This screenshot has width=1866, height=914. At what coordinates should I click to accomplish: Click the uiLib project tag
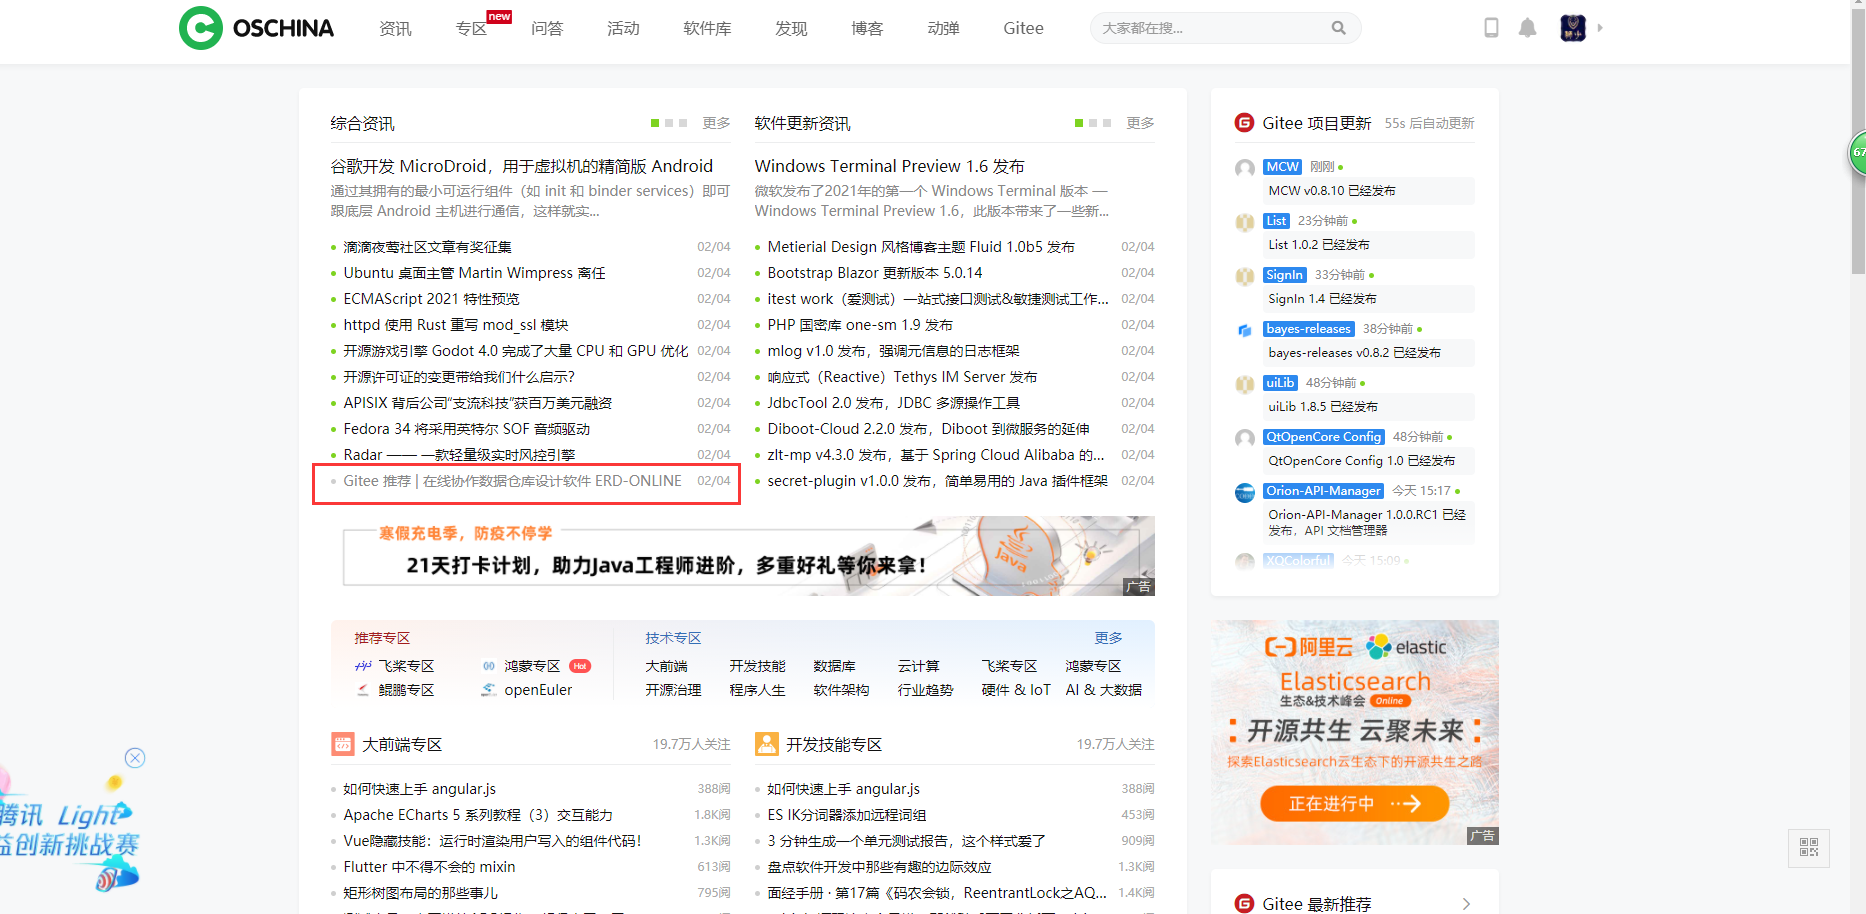tap(1280, 383)
